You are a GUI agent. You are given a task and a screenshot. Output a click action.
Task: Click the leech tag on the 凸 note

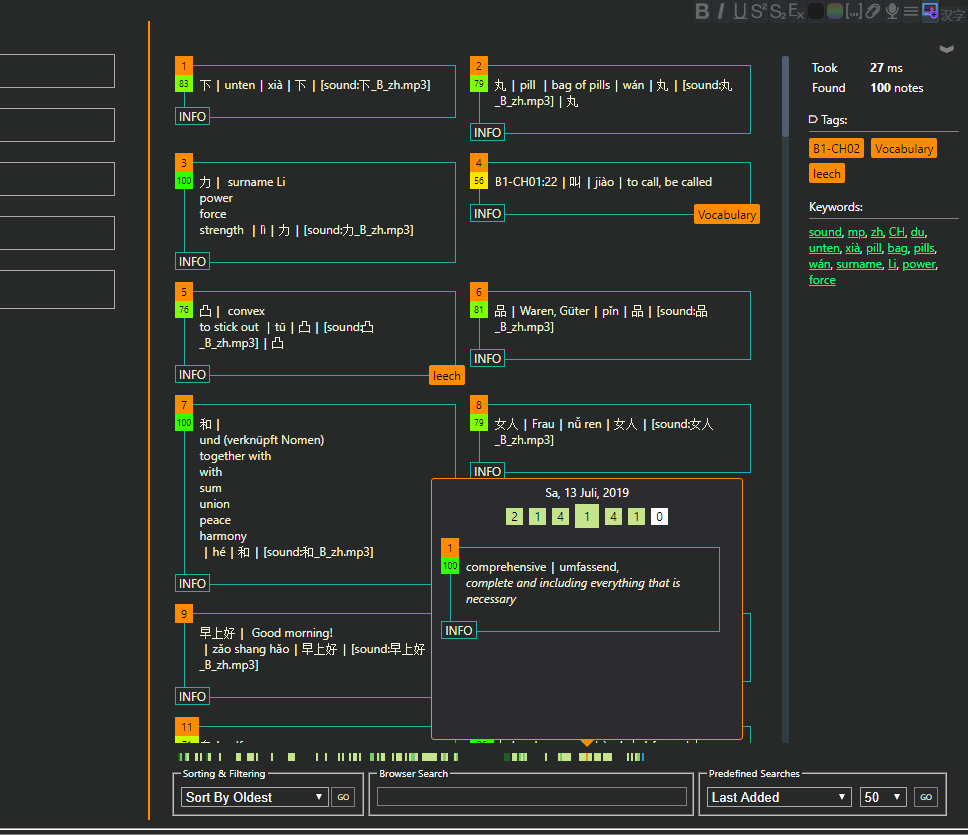[x=446, y=376]
